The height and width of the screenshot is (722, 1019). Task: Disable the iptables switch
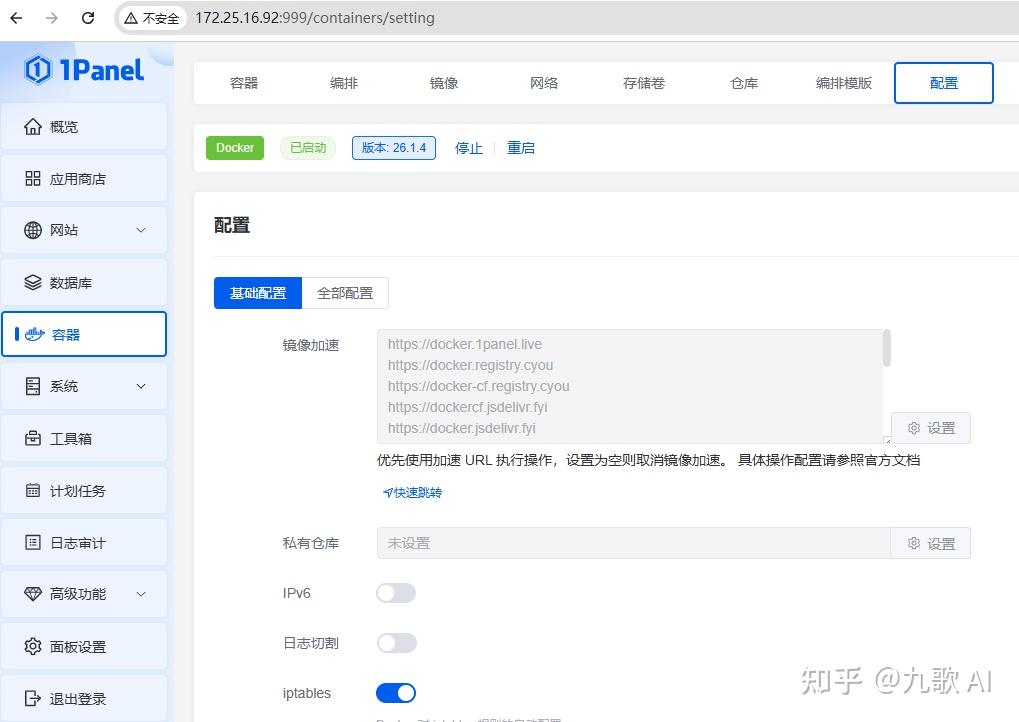[x=396, y=693]
